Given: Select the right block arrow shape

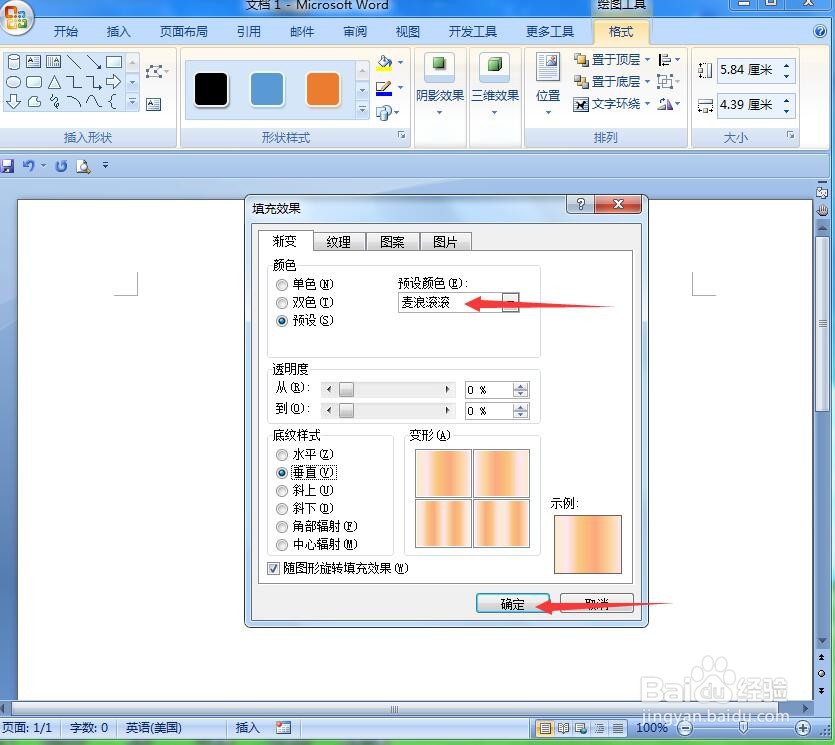Looking at the screenshot, I should click(113, 81).
